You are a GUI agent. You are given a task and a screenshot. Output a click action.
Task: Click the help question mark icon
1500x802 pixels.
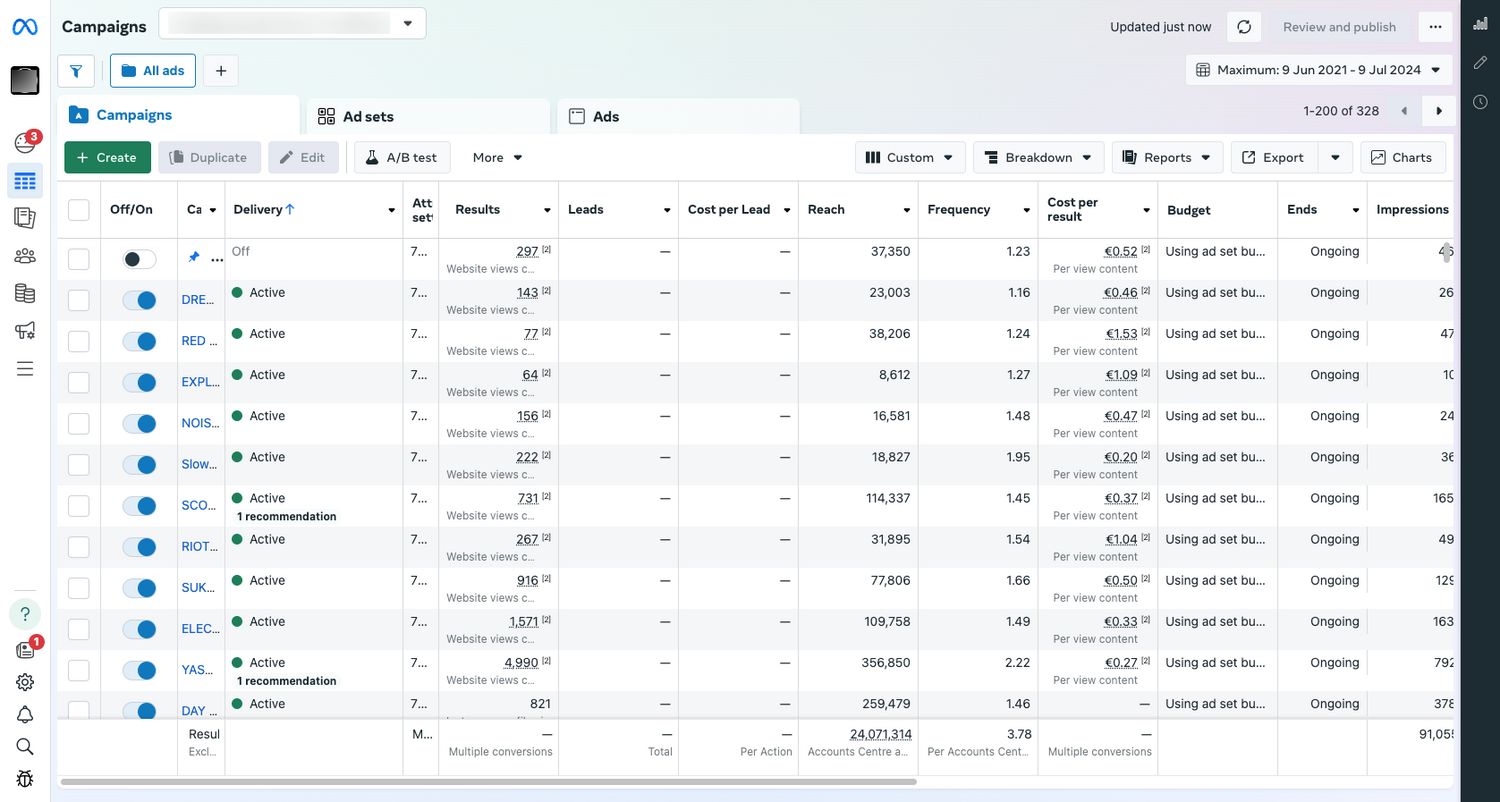click(25, 614)
